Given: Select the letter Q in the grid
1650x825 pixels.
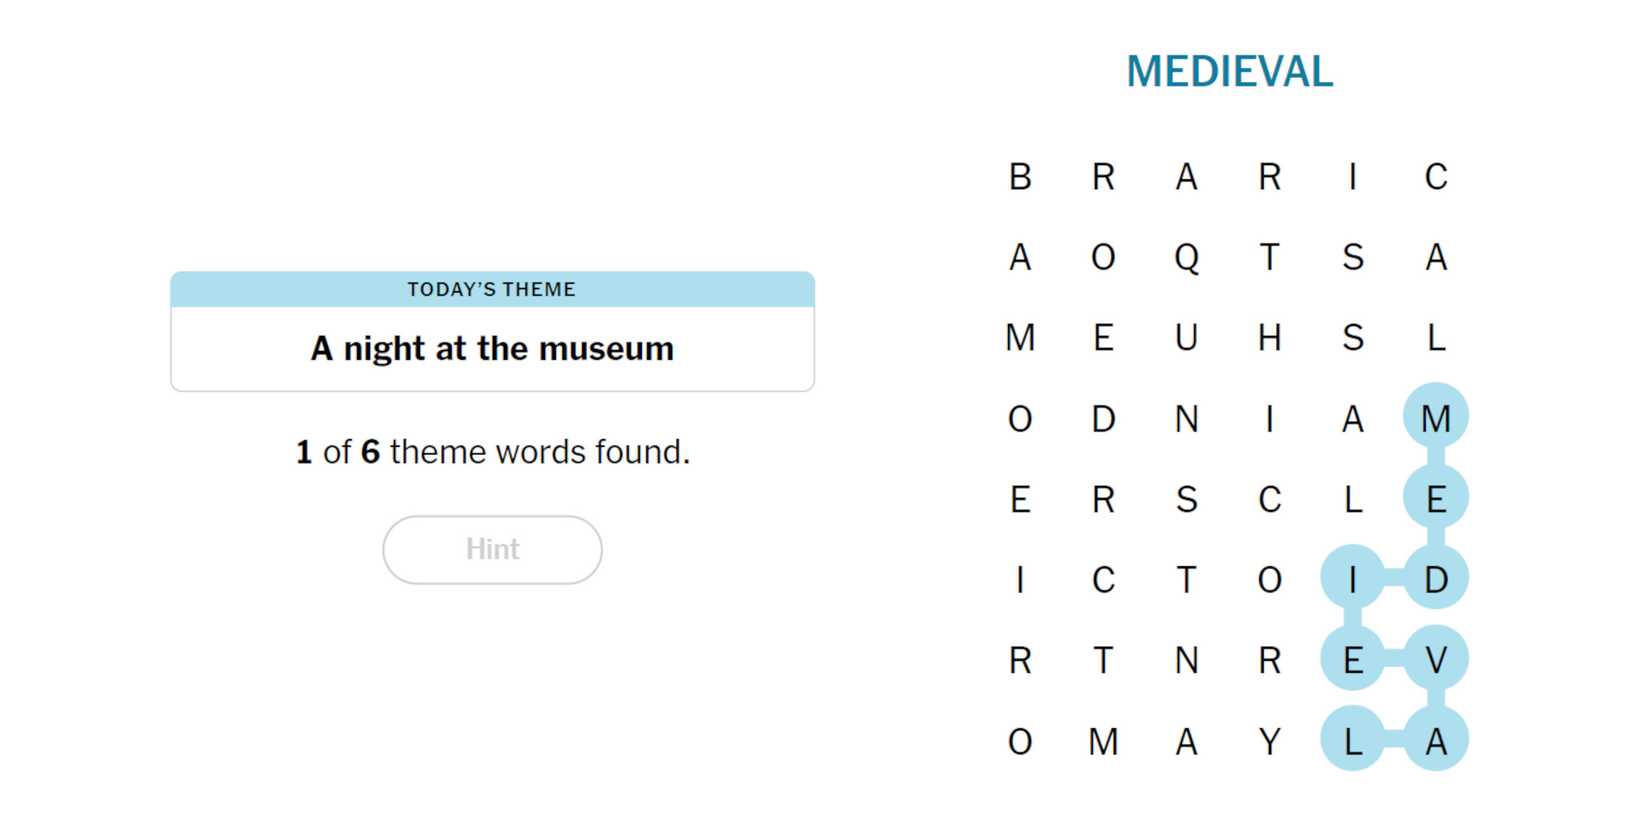Looking at the screenshot, I should coord(1186,258).
